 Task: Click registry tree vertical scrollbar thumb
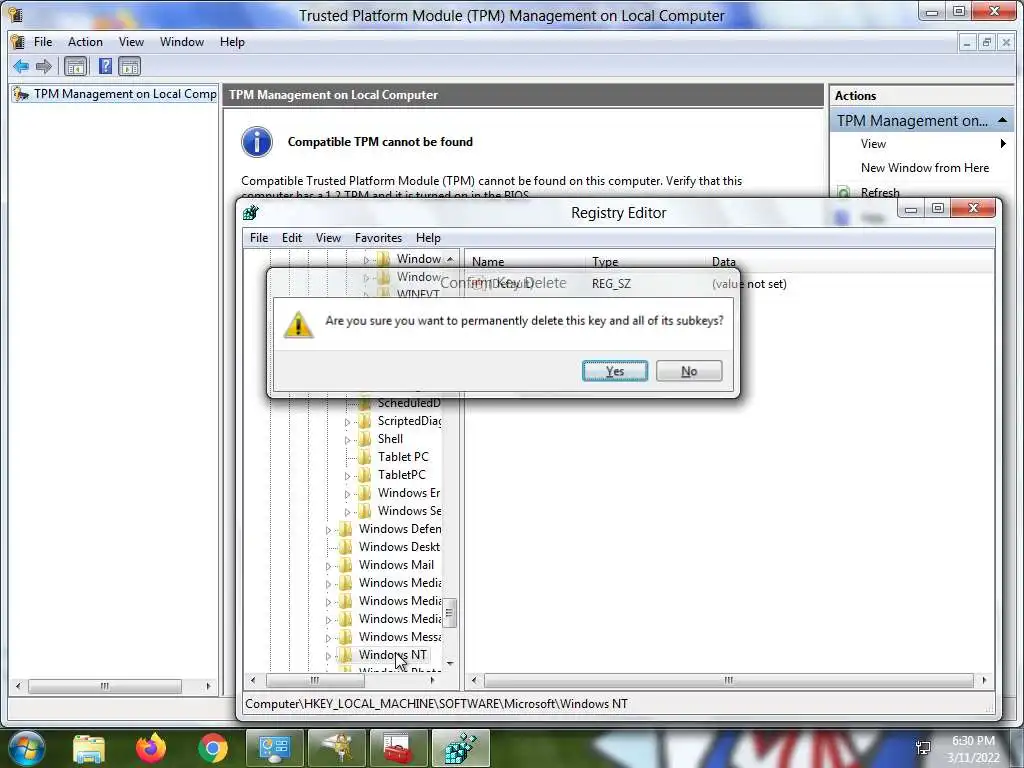coord(449,613)
